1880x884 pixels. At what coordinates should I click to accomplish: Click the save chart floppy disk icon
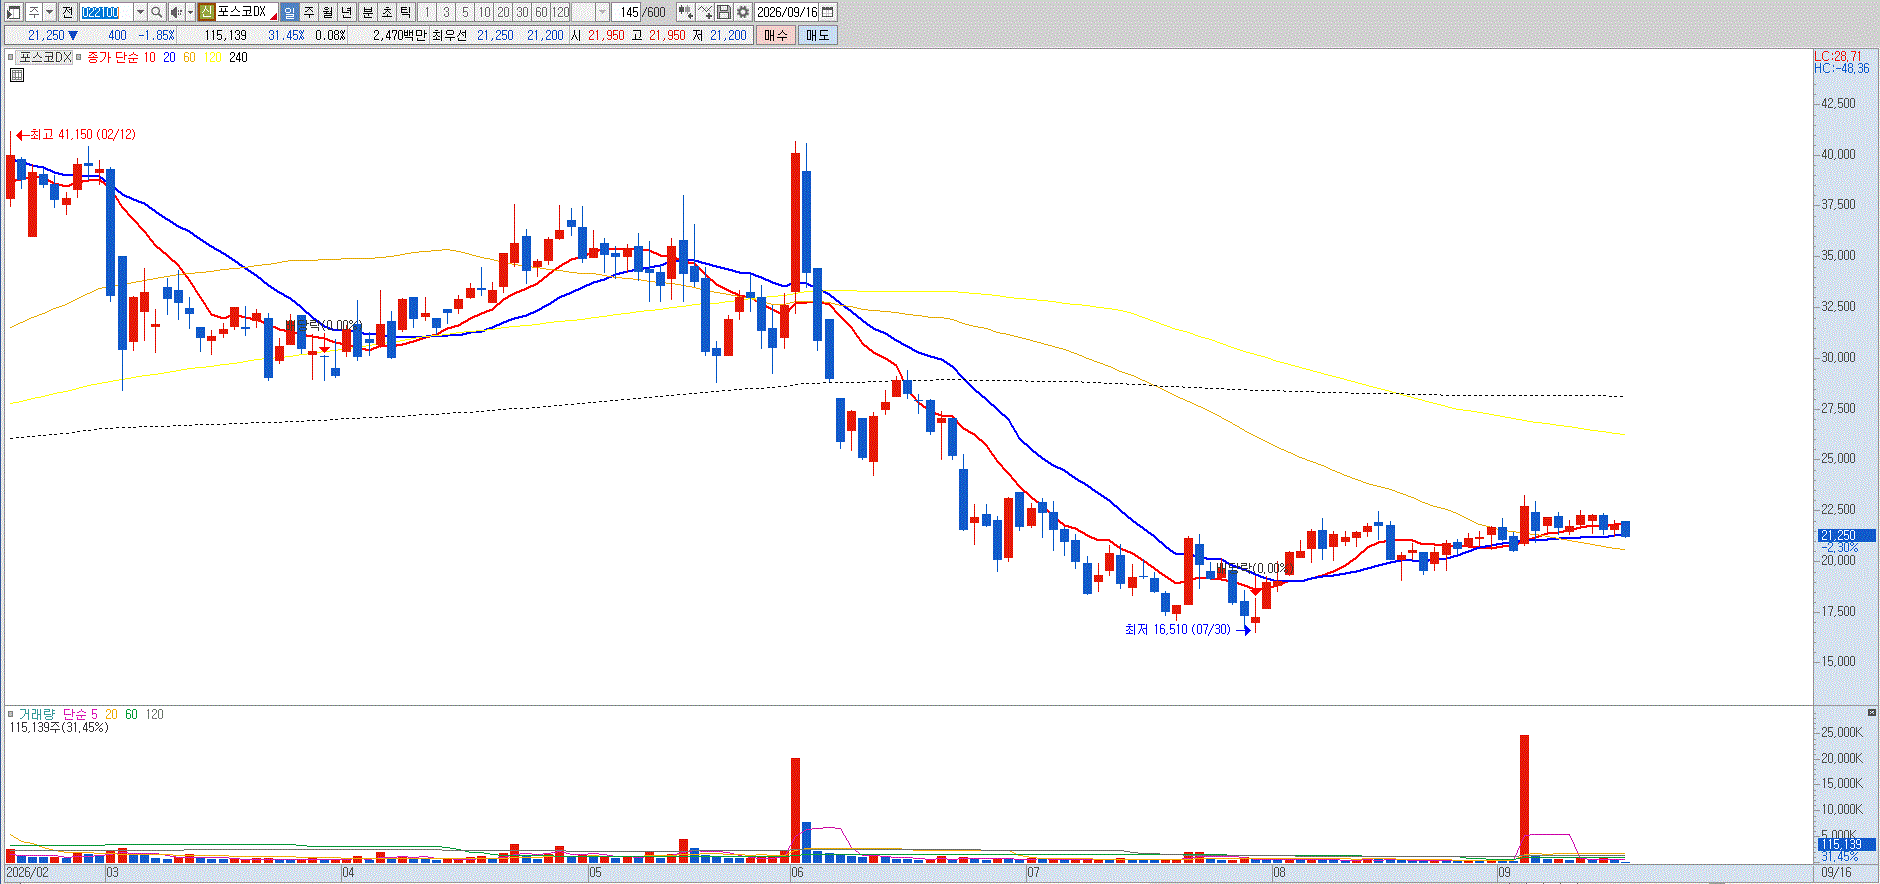(724, 12)
